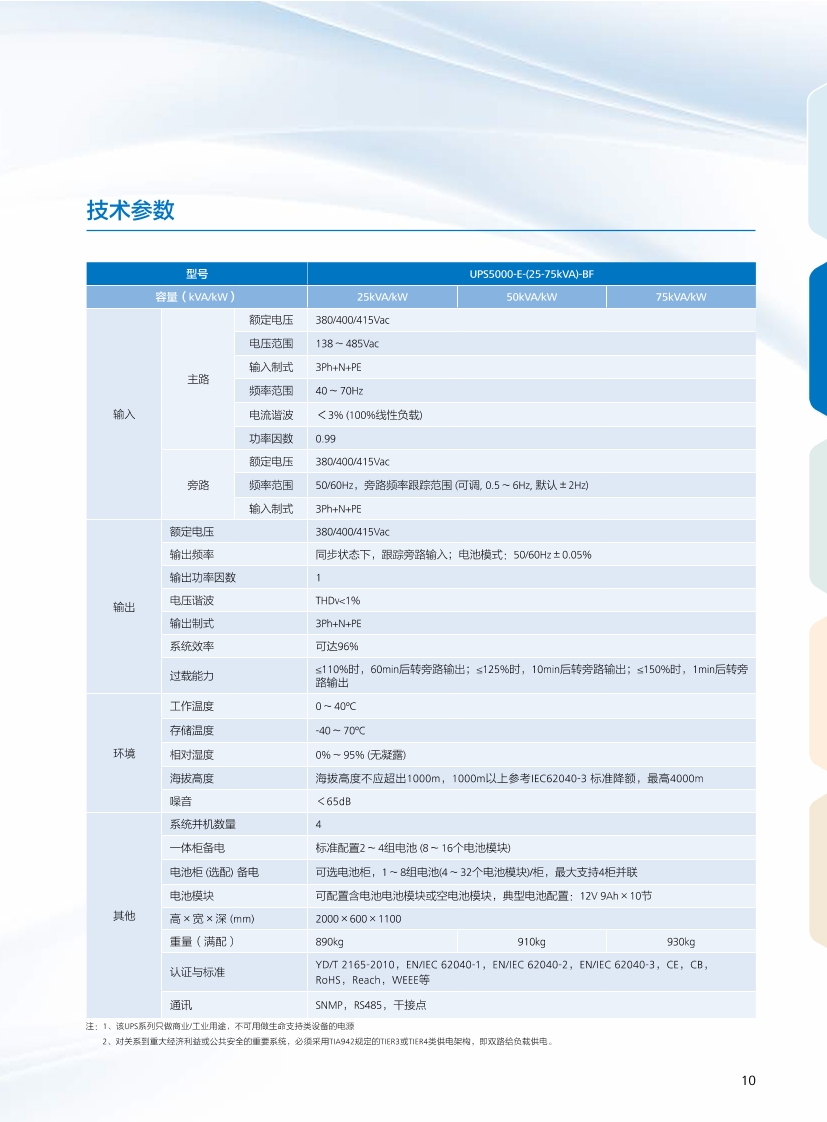Click the UPS5000-E-(25-75kVA)-BF model header
The height and width of the screenshot is (1122, 827).
pos(531,273)
